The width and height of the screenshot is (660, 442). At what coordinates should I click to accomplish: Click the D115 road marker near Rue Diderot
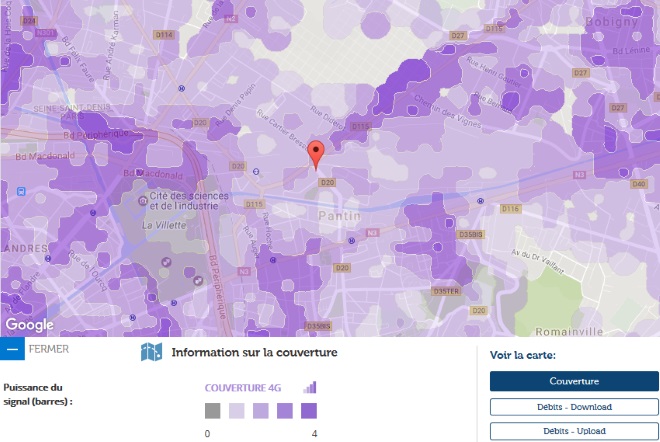(x=361, y=126)
